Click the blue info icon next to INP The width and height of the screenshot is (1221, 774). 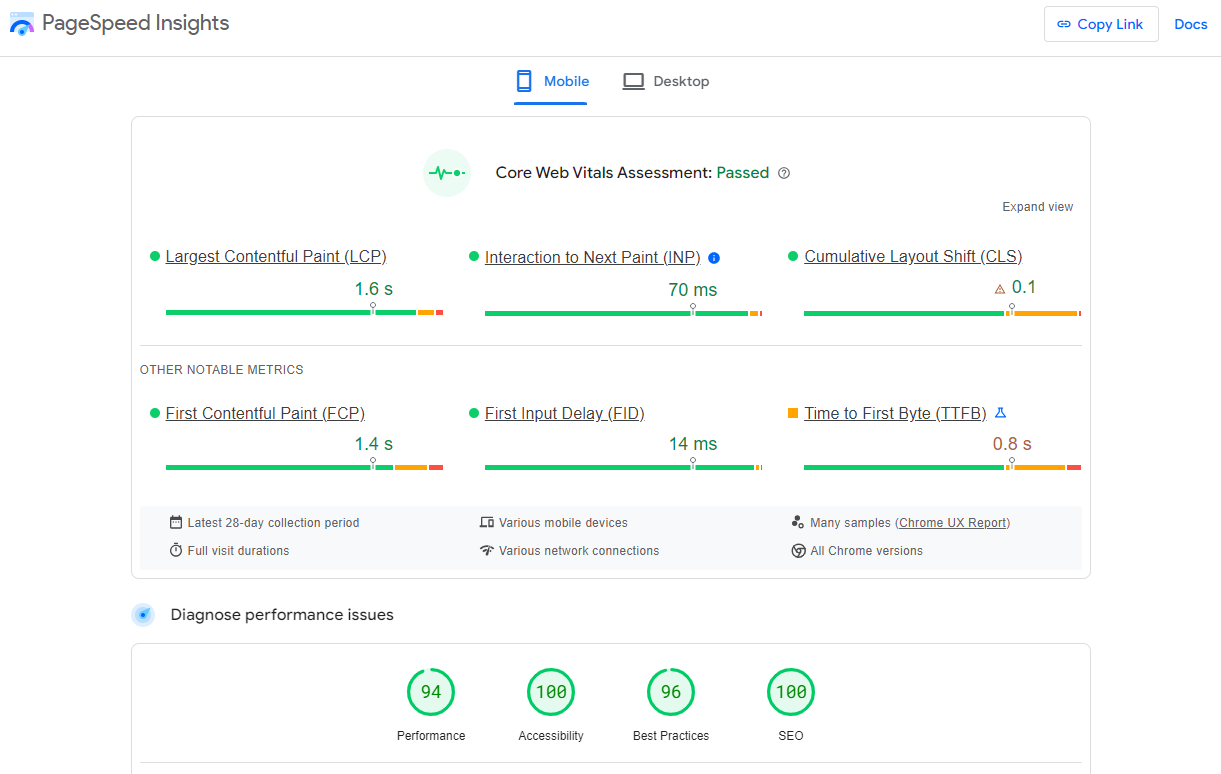click(714, 258)
